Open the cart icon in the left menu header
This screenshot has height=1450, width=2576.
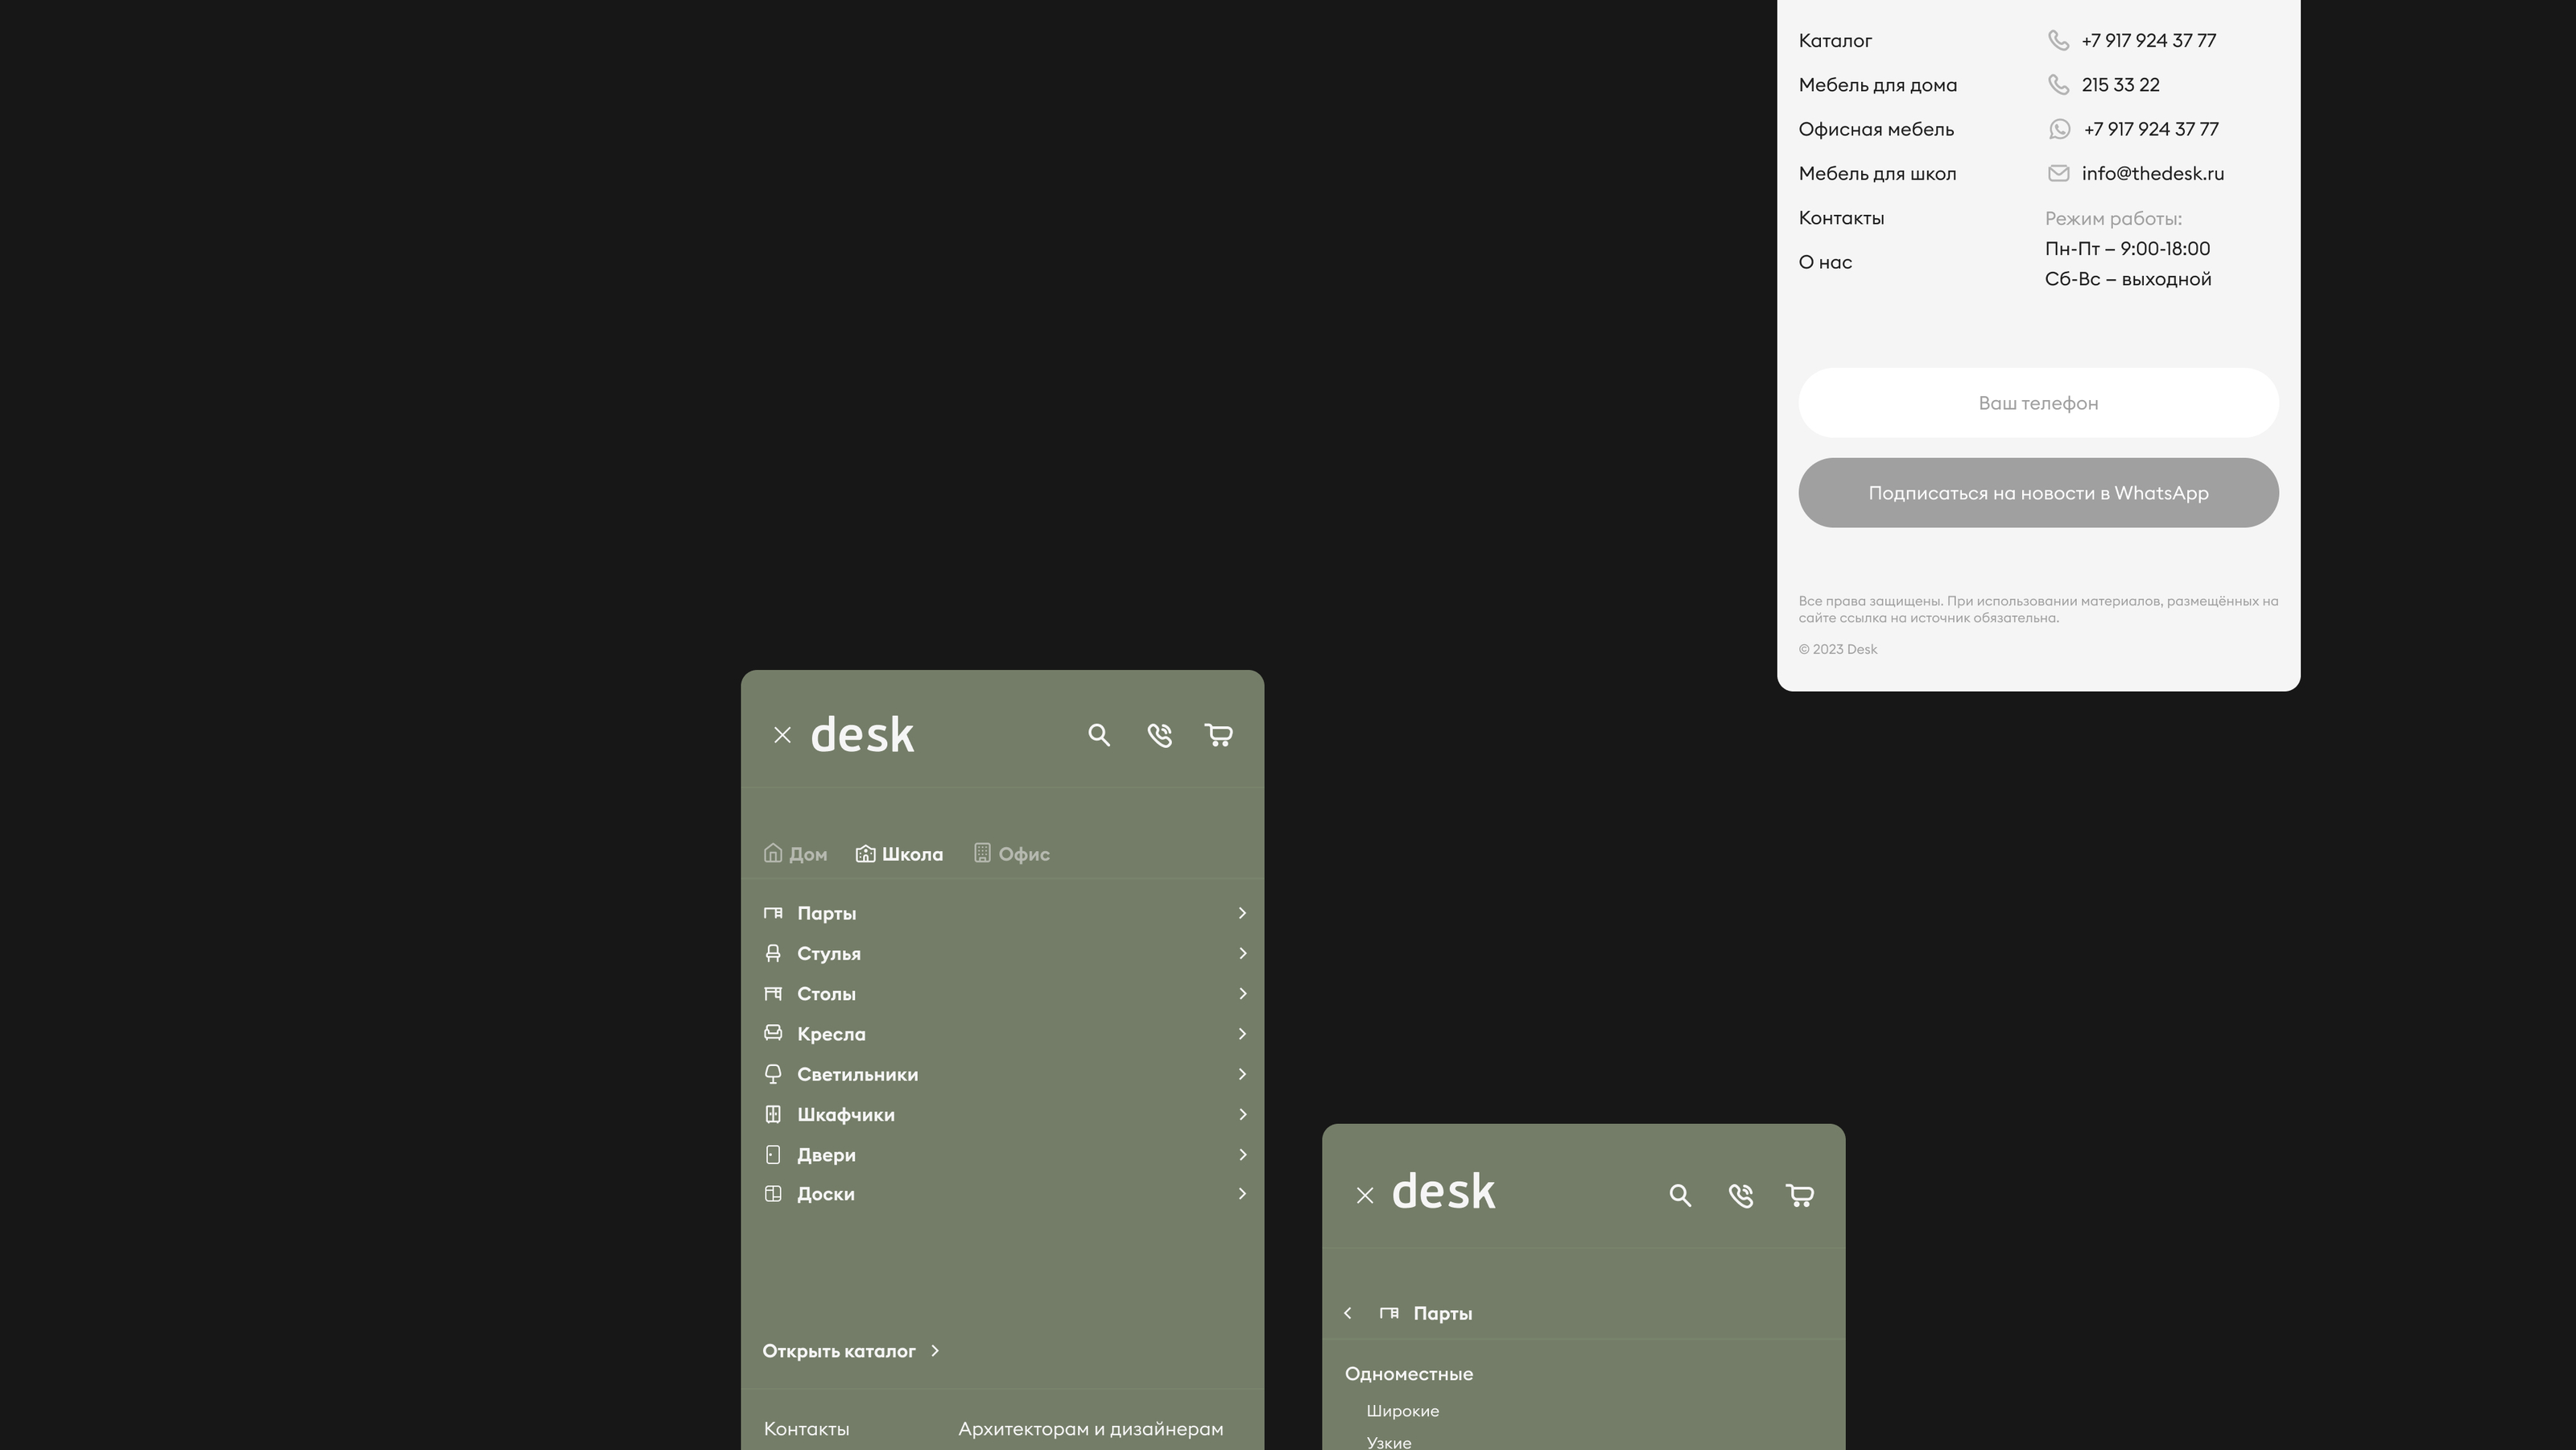click(x=1218, y=735)
